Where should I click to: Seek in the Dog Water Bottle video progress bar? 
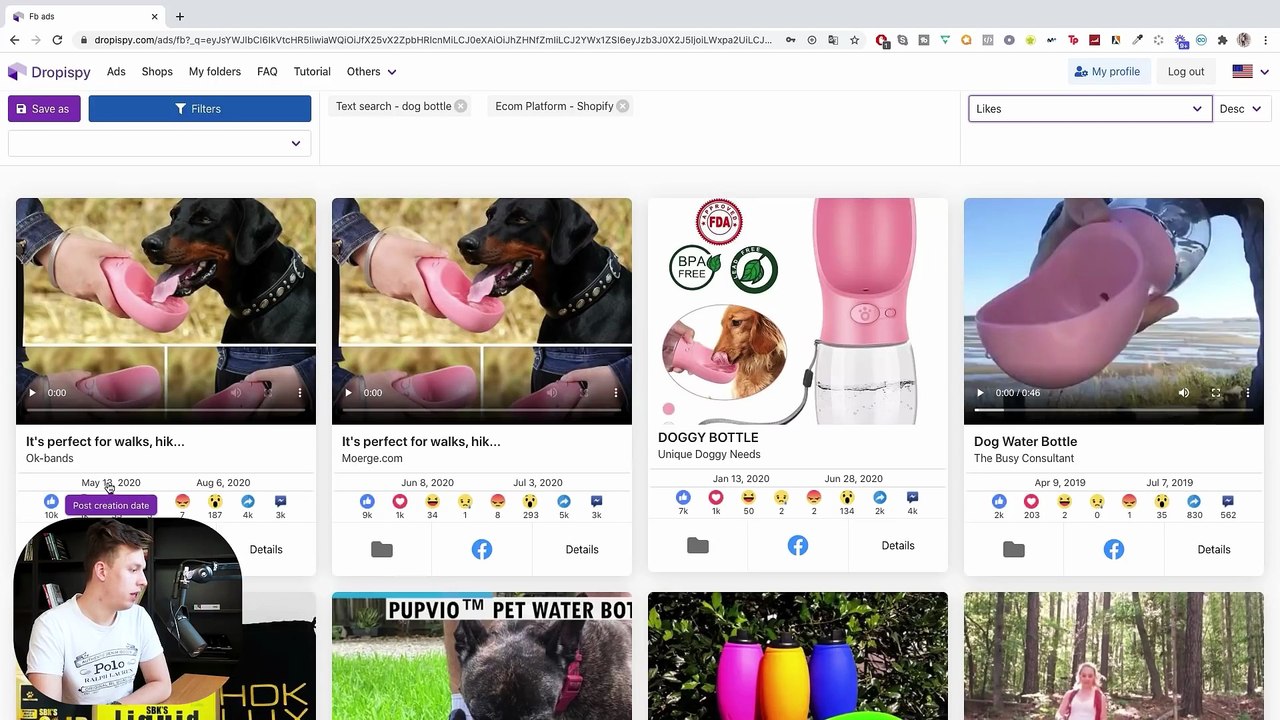point(1114,410)
